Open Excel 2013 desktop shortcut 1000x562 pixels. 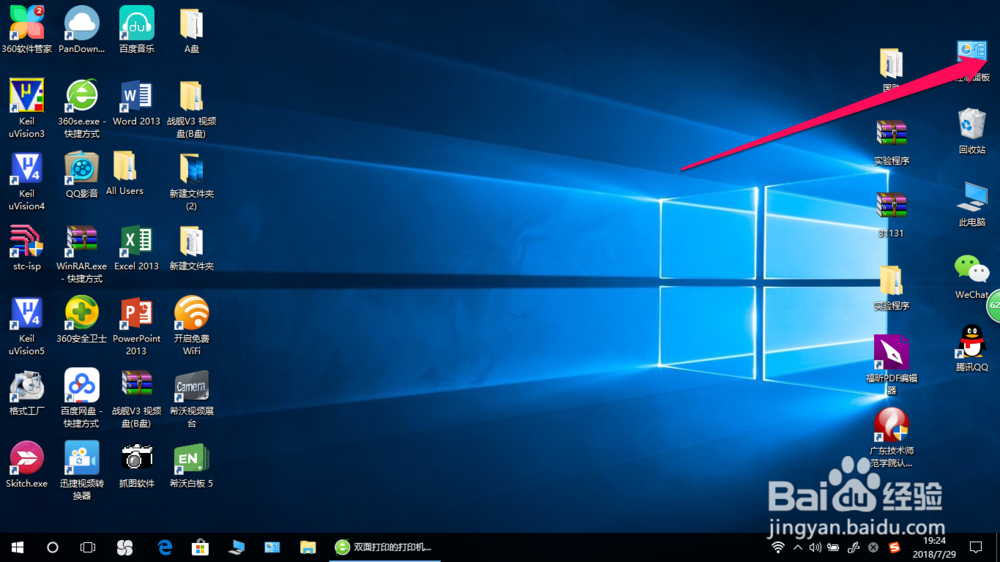[136, 241]
